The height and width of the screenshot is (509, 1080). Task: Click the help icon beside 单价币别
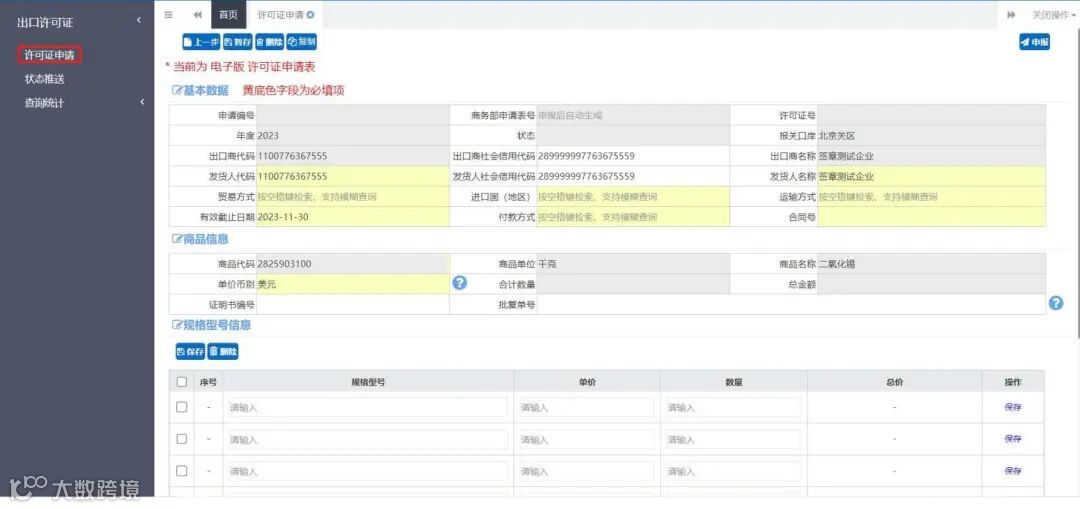tap(459, 282)
